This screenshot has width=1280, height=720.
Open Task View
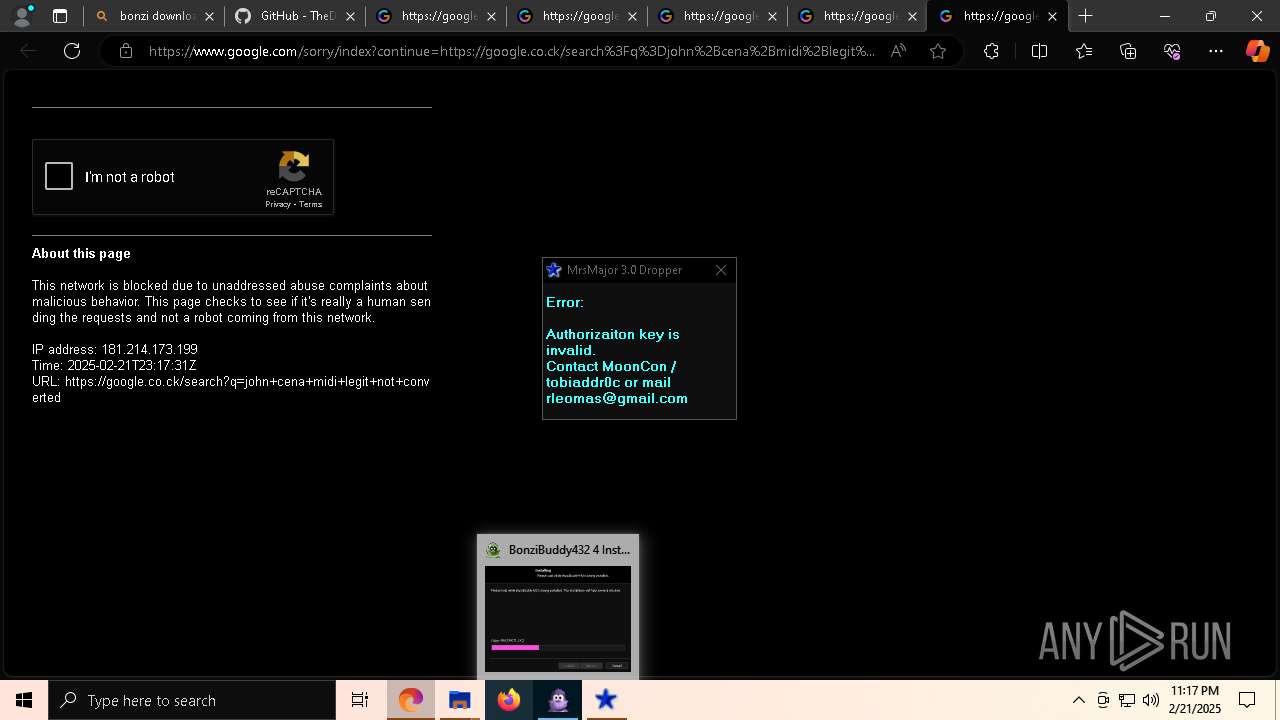pyautogui.click(x=360, y=700)
